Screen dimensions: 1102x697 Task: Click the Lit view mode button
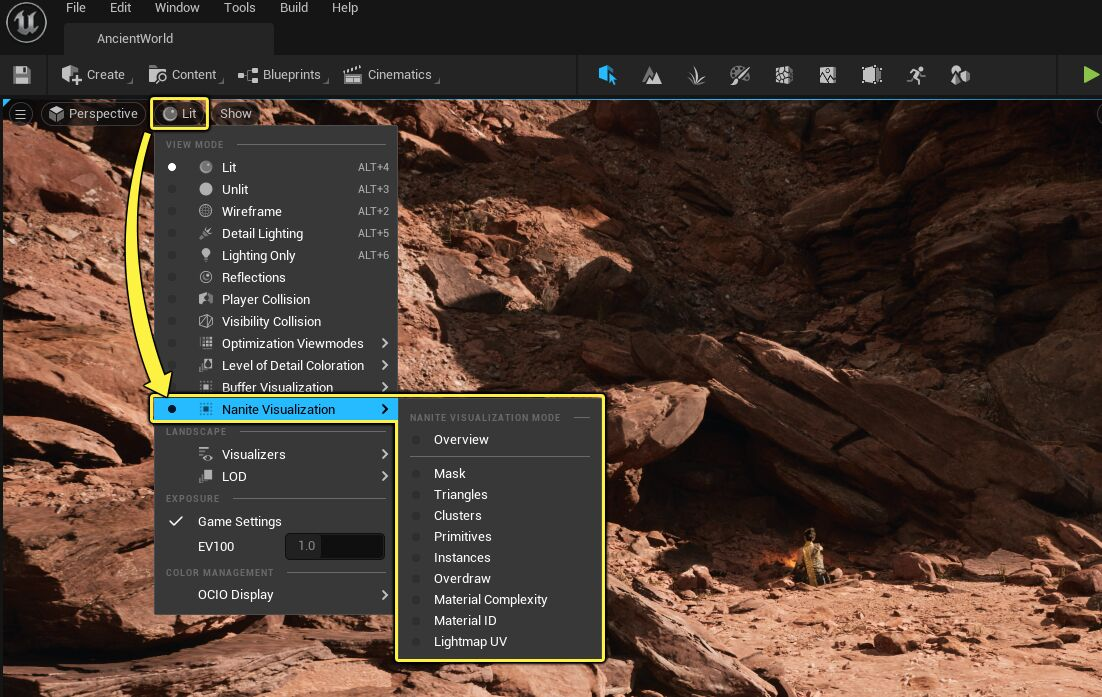point(180,114)
